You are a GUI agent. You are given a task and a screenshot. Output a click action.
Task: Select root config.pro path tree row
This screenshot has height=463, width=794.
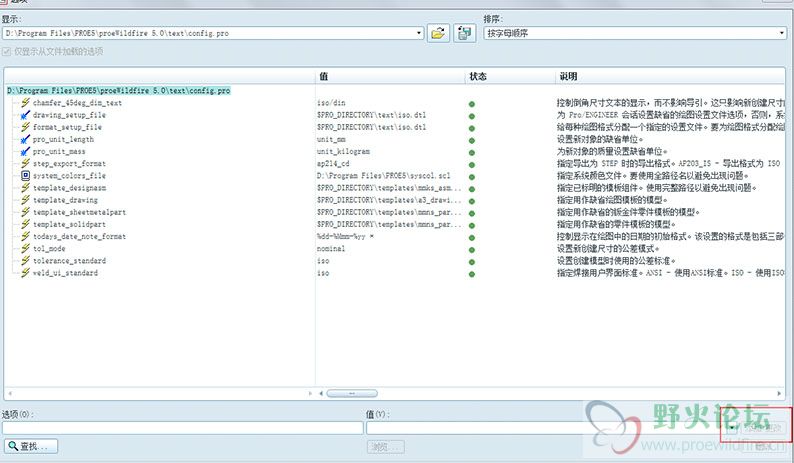[x=118, y=91]
